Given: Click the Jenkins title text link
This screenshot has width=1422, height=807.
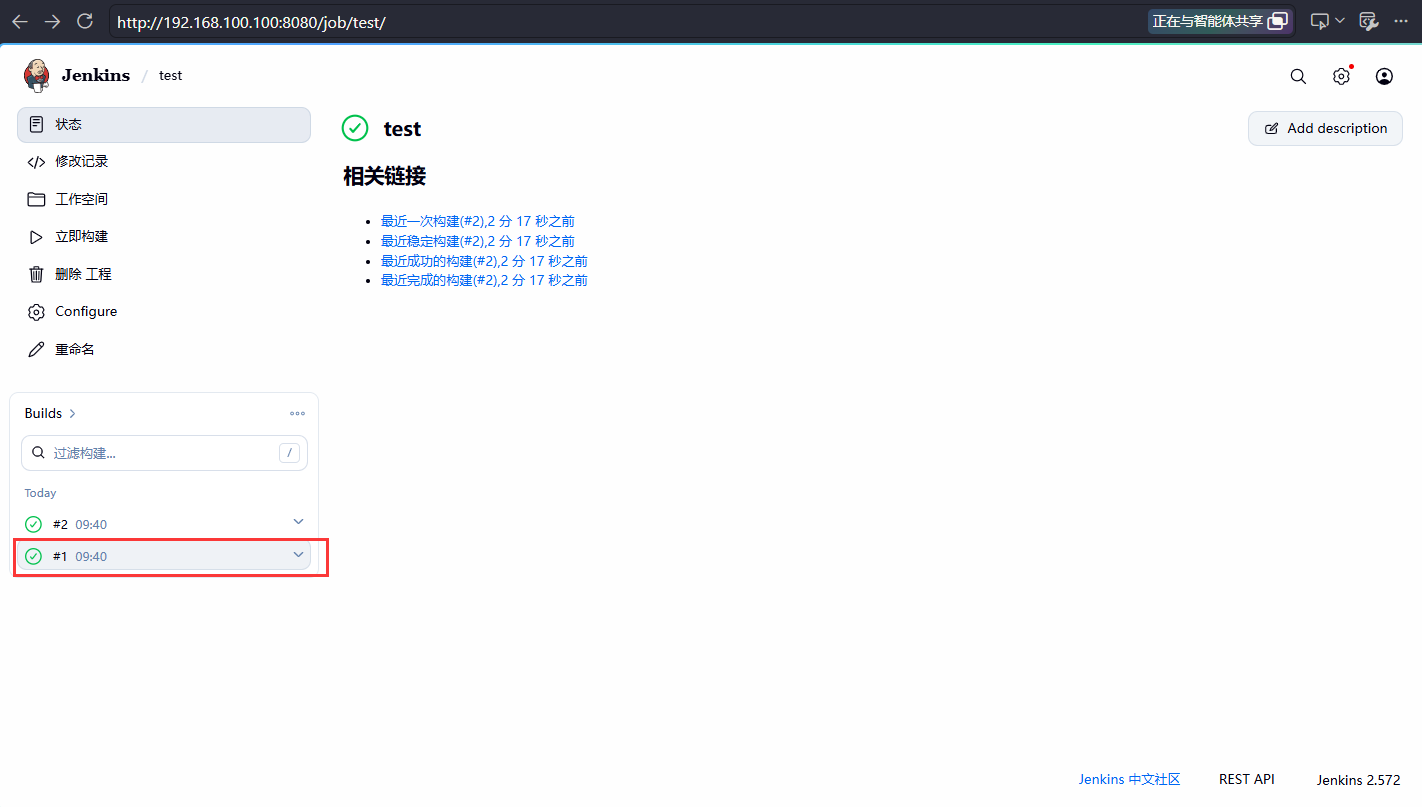Looking at the screenshot, I should (96, 75).
